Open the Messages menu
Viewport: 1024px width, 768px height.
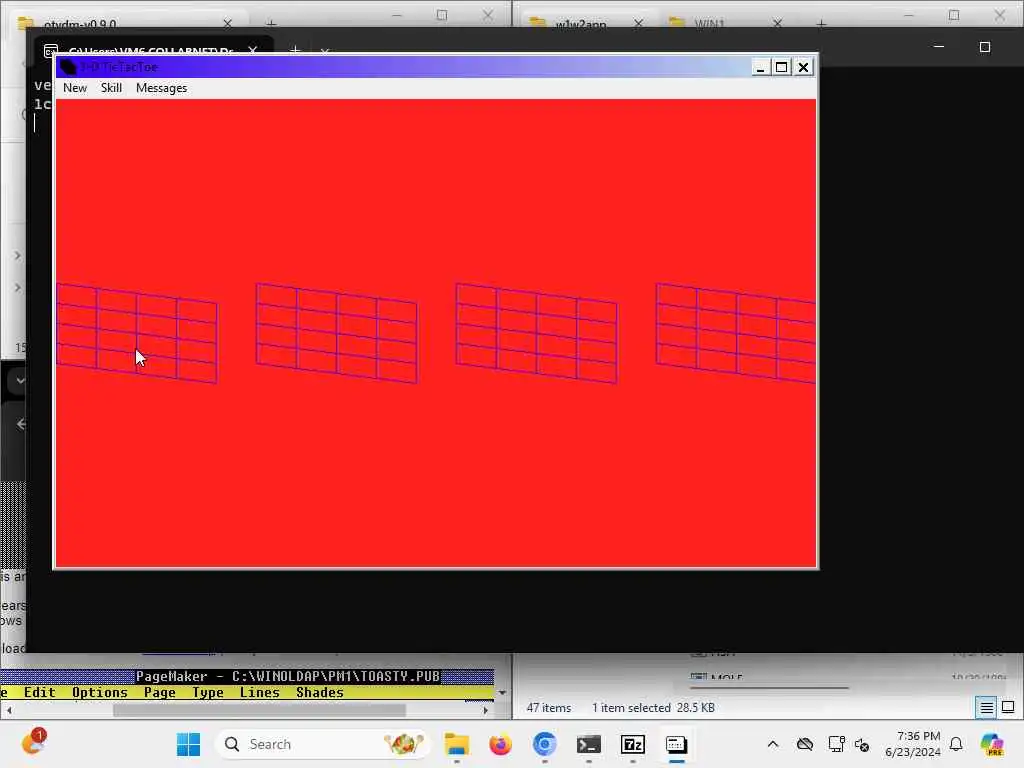(x=161, y=88)
